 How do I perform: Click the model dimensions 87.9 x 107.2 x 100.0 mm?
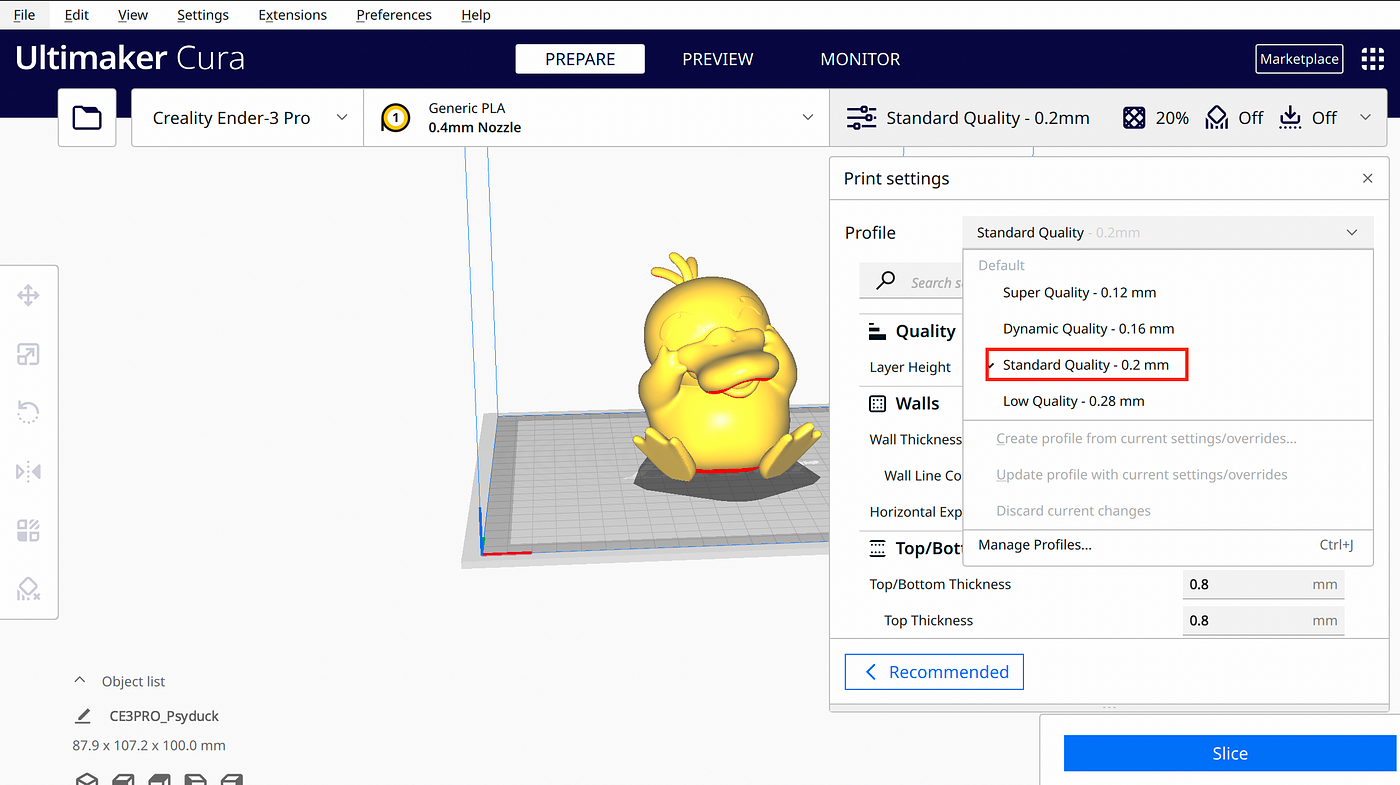tap(149, 745)
